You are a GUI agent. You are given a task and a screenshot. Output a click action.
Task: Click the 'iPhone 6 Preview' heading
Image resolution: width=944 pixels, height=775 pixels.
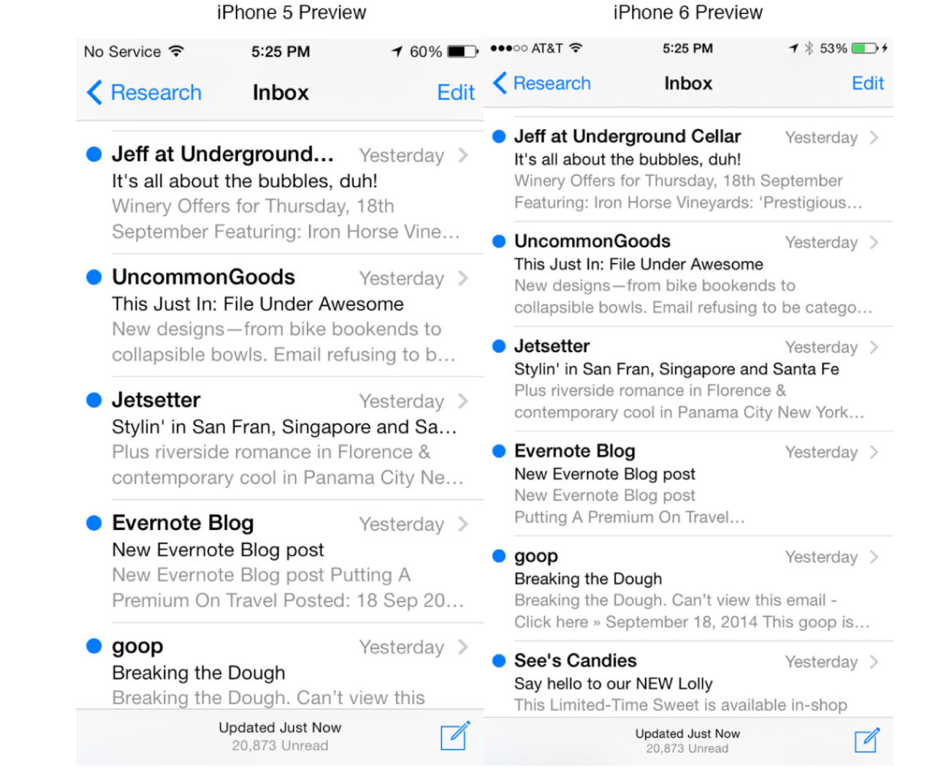tap(688, 13)
